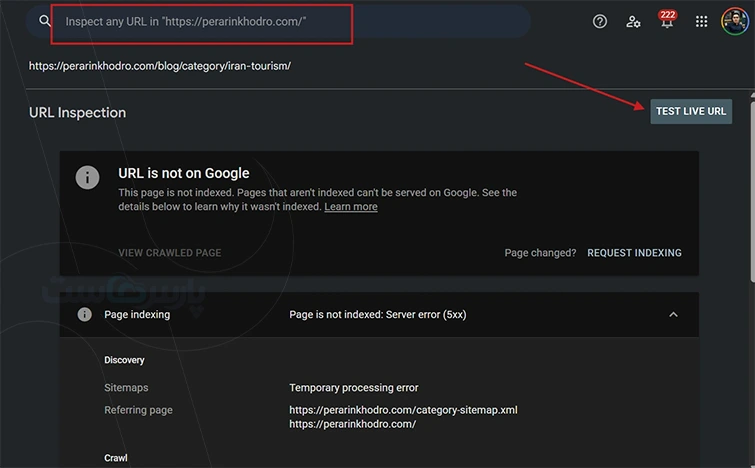Open the account profile avatar
Screen dimensions: 755x468
coord(735,21)
